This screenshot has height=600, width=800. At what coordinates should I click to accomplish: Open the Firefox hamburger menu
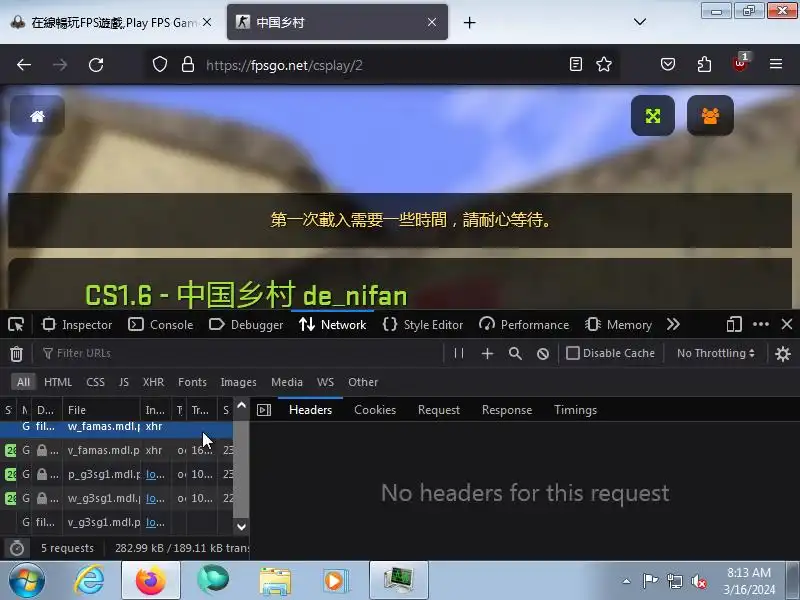coord(776,64)
